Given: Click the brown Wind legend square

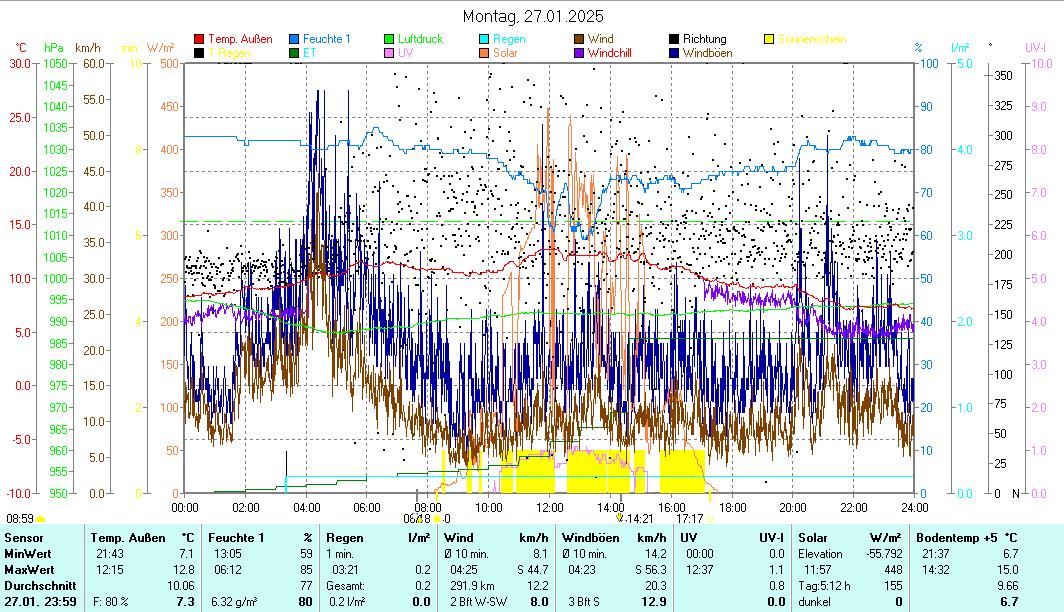Looking at the screenshot, I should tap(579, 40).
